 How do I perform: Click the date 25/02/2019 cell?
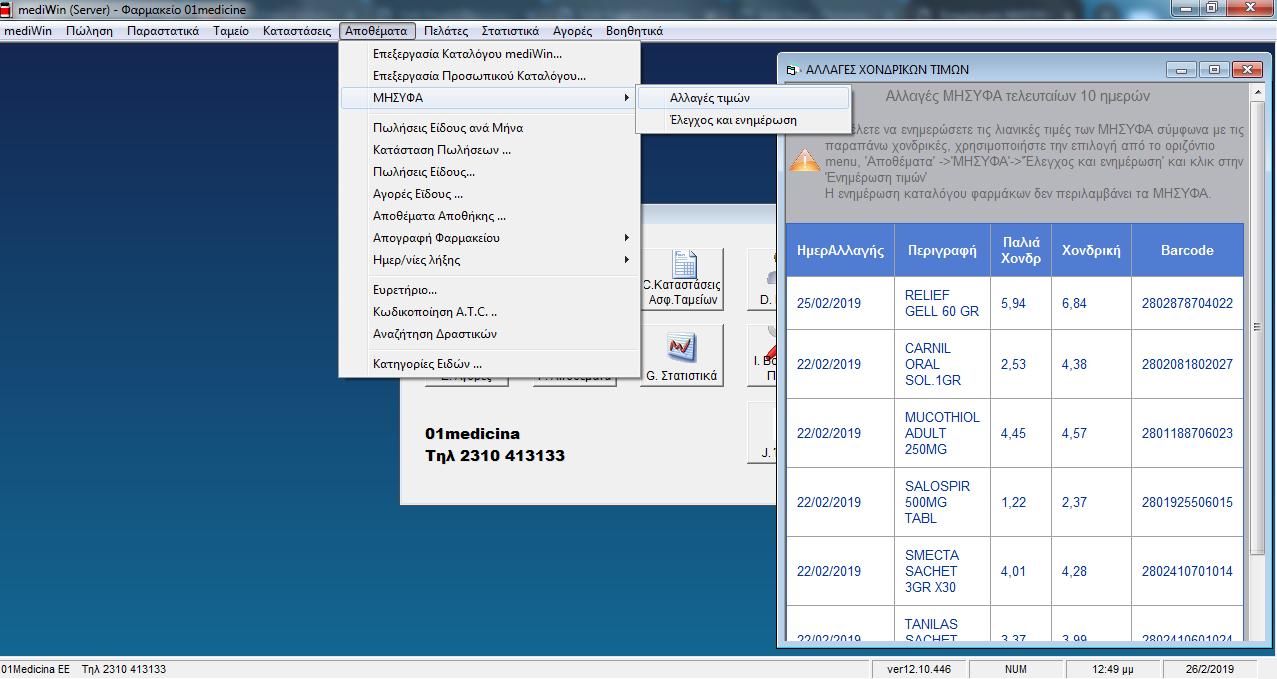point(840,303)
